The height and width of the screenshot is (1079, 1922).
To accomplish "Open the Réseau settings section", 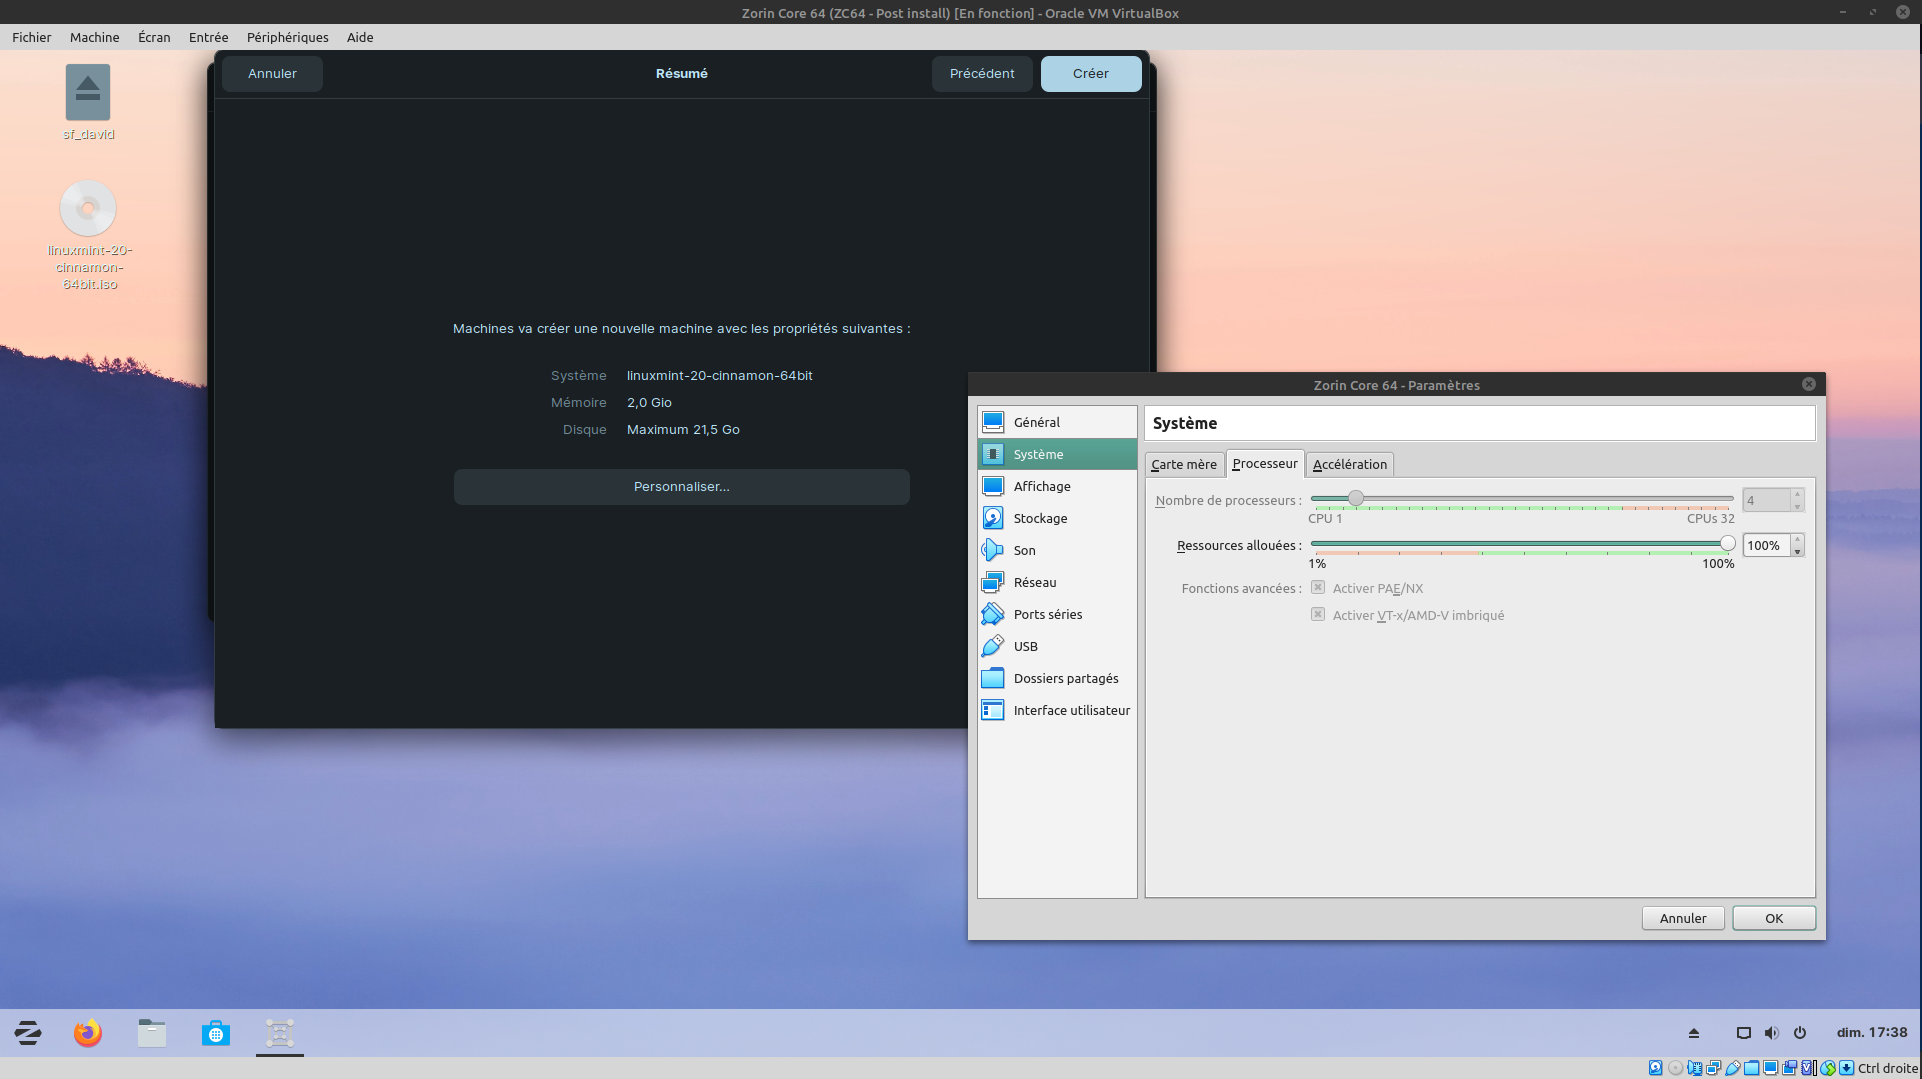I will (1034, 582).
